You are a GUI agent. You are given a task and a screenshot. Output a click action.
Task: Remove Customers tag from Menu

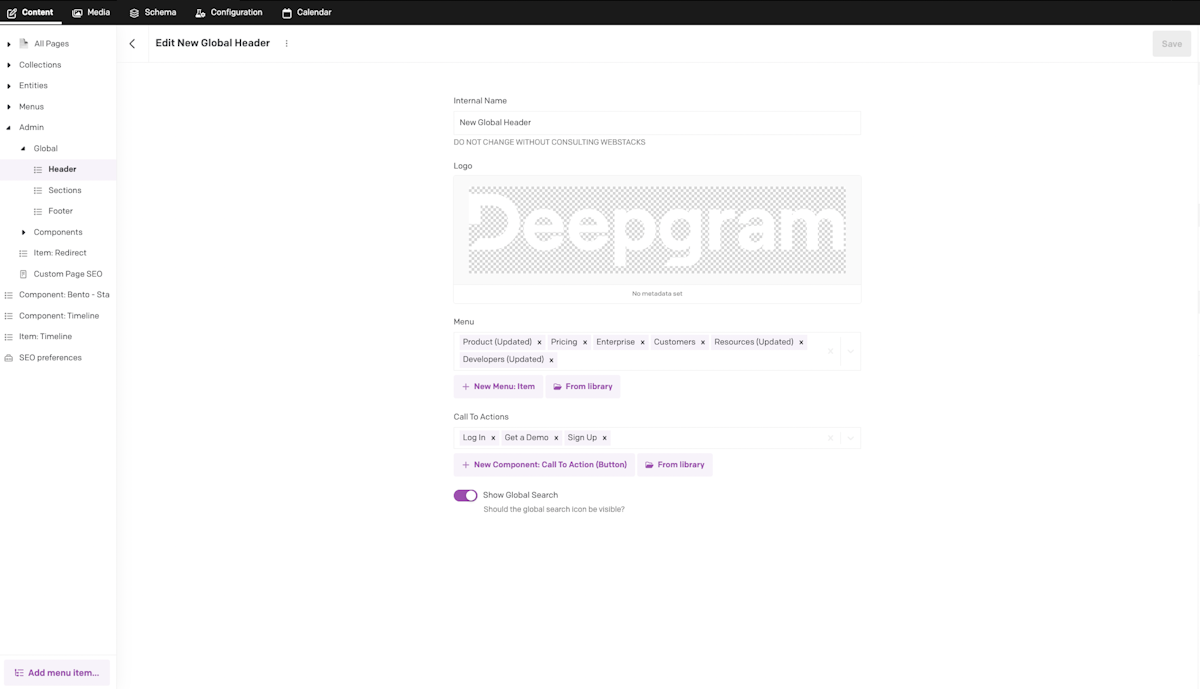[x=703, y=342]
